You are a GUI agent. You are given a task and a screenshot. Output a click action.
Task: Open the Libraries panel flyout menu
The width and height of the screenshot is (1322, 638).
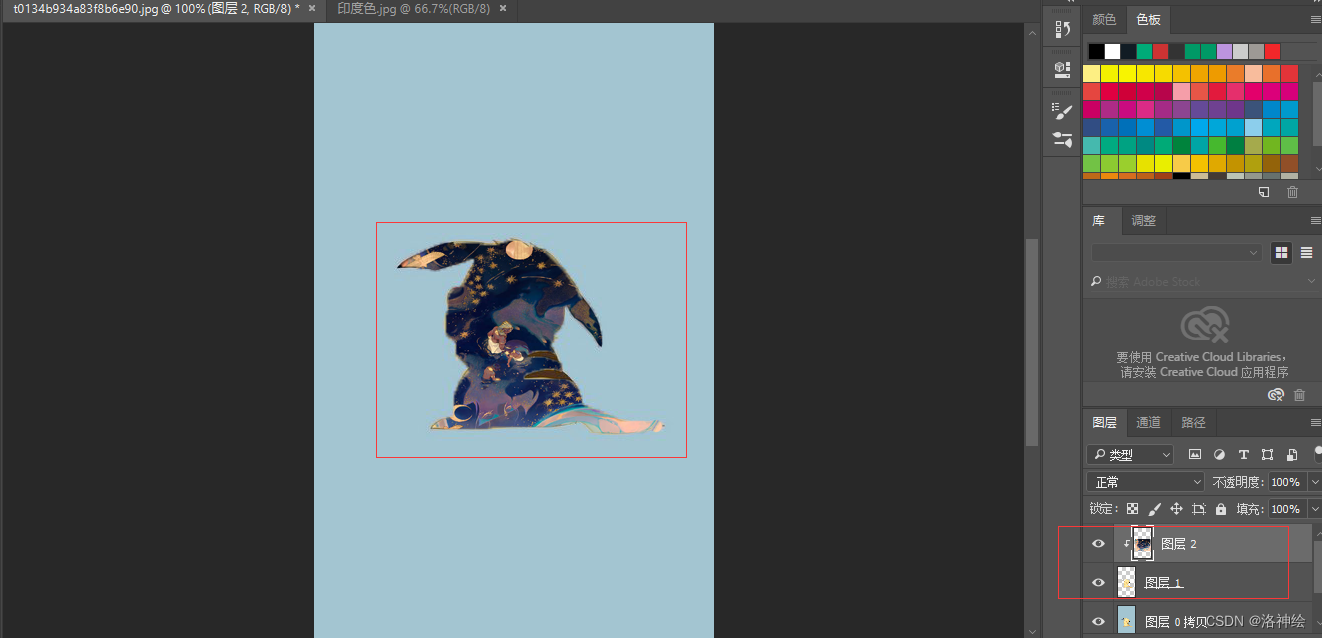[1315, 220]
